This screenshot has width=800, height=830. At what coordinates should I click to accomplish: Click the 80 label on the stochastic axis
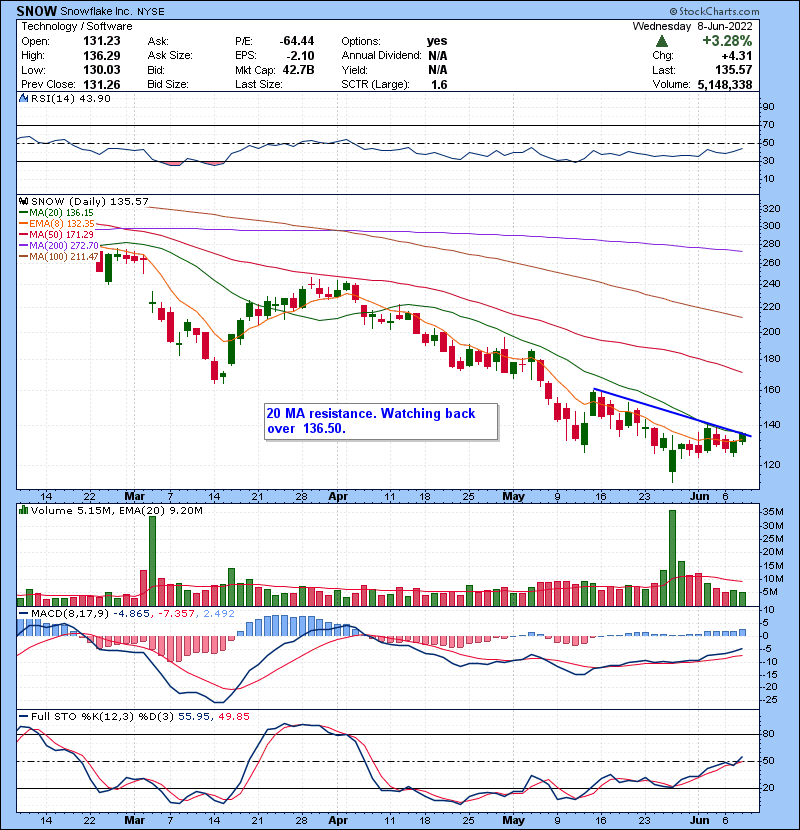click(768, 734)
